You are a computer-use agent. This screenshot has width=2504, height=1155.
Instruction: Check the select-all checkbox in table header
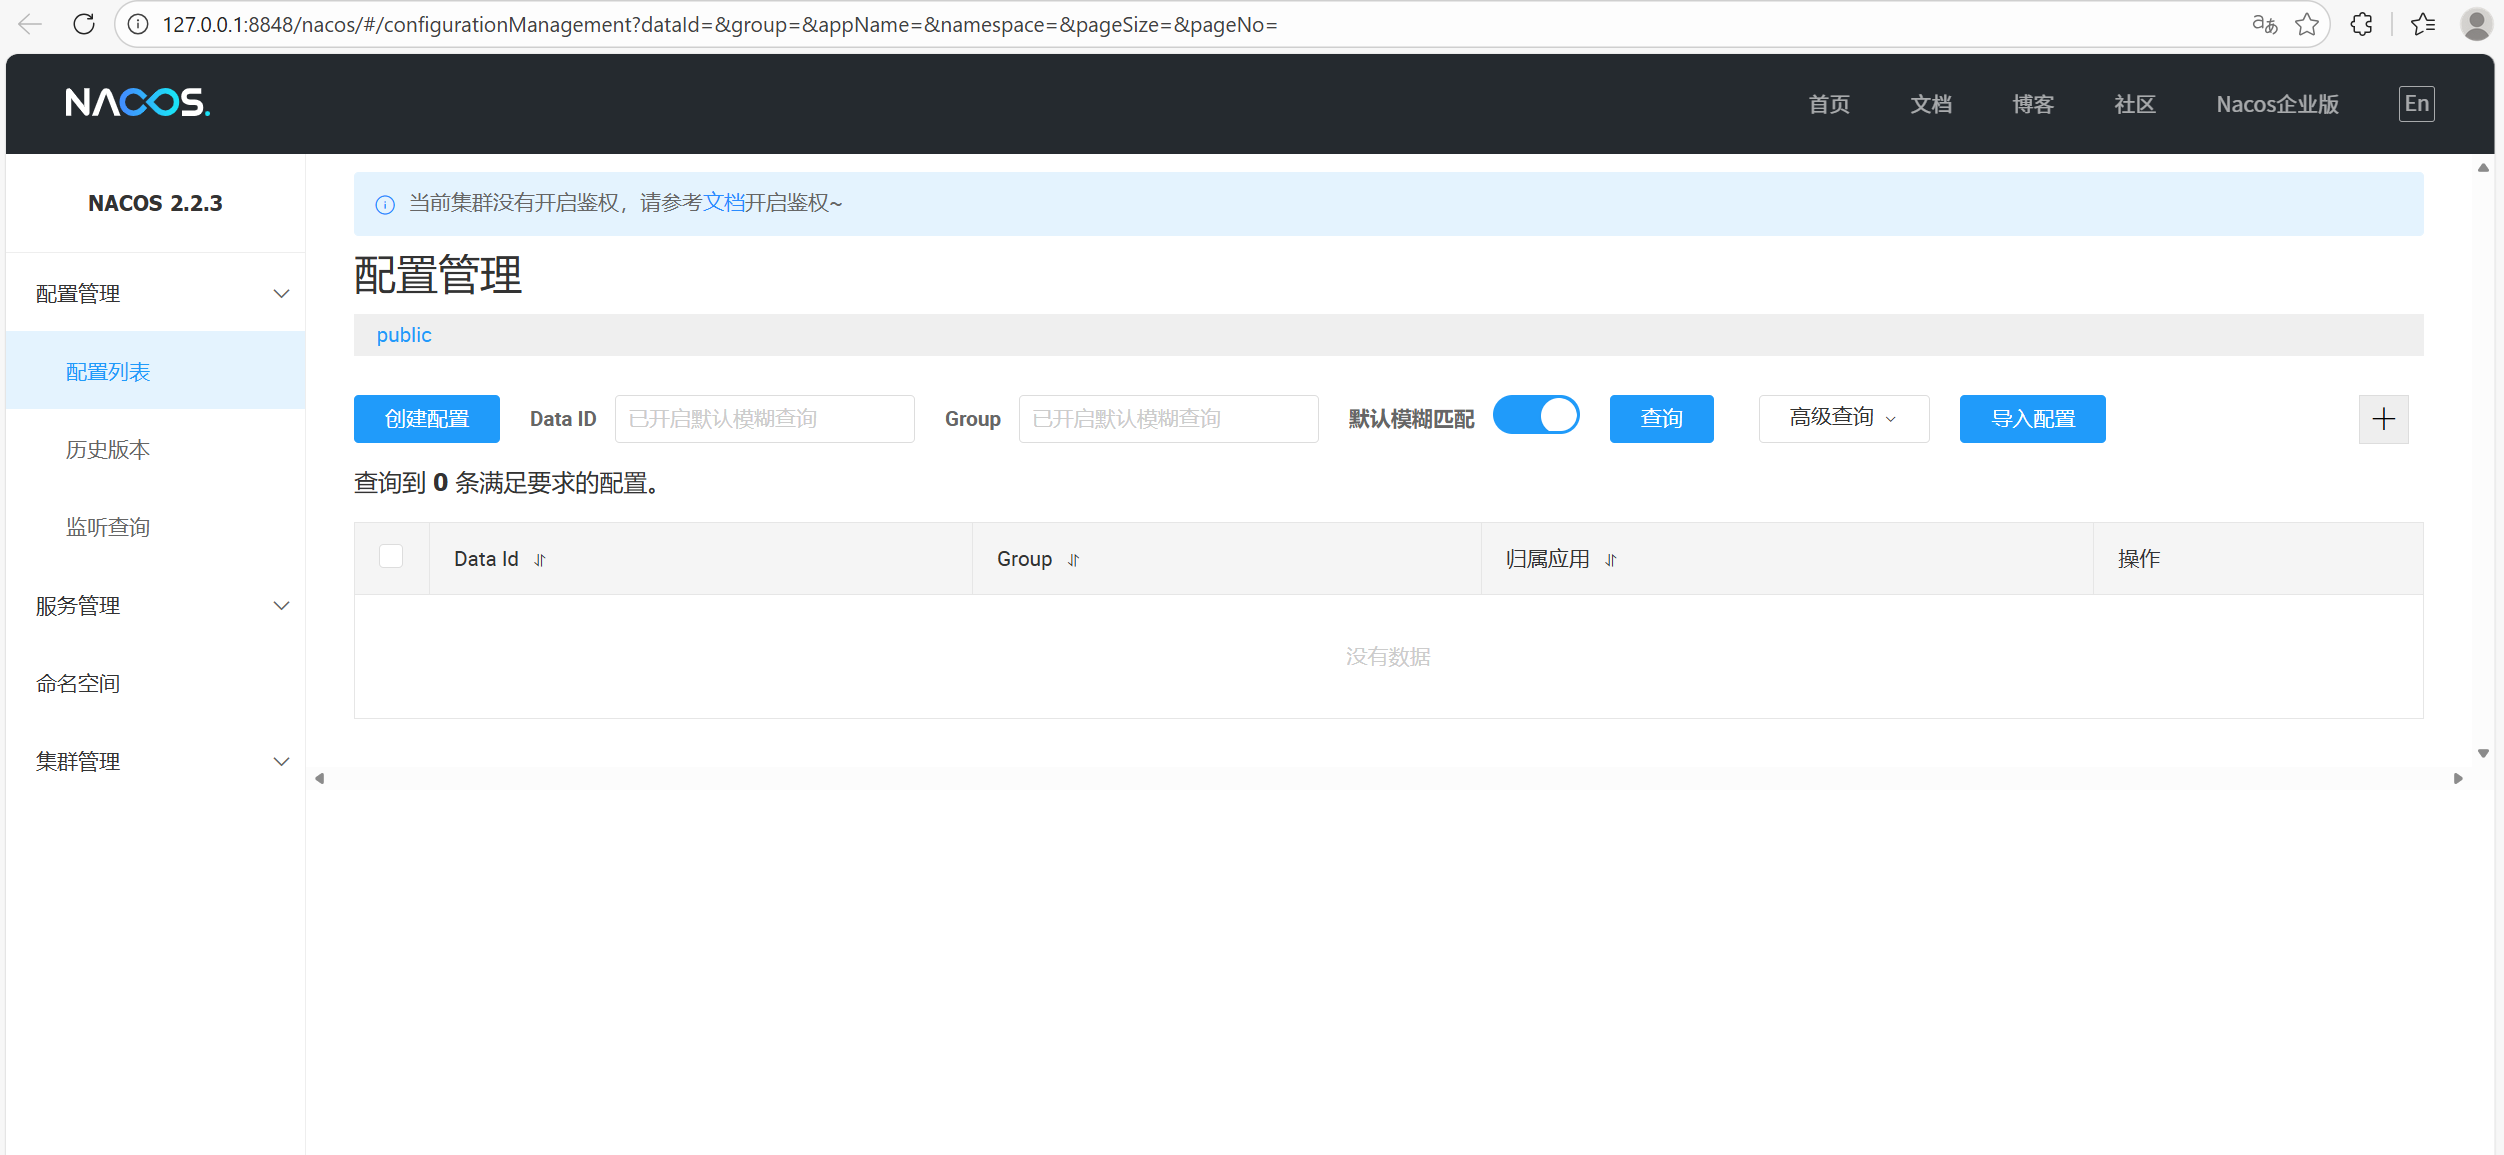pos(391,556)
